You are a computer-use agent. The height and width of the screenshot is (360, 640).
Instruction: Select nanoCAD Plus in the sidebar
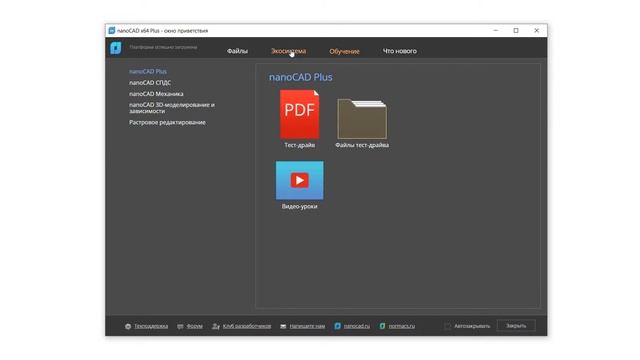pyautogui.click(x=148, y=71)
